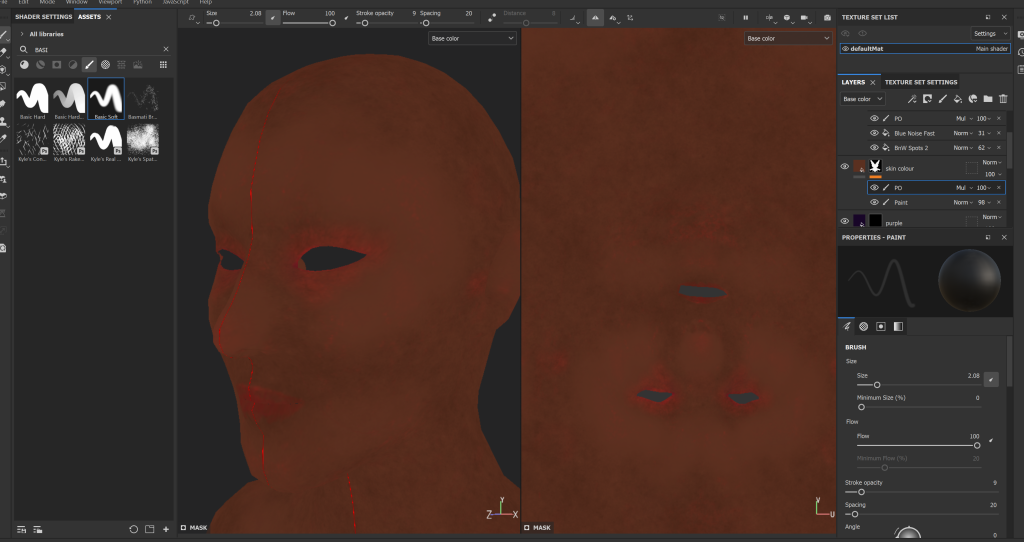Open the Alpha tab in Properties

pyautogui.click(x=863, y=327)
